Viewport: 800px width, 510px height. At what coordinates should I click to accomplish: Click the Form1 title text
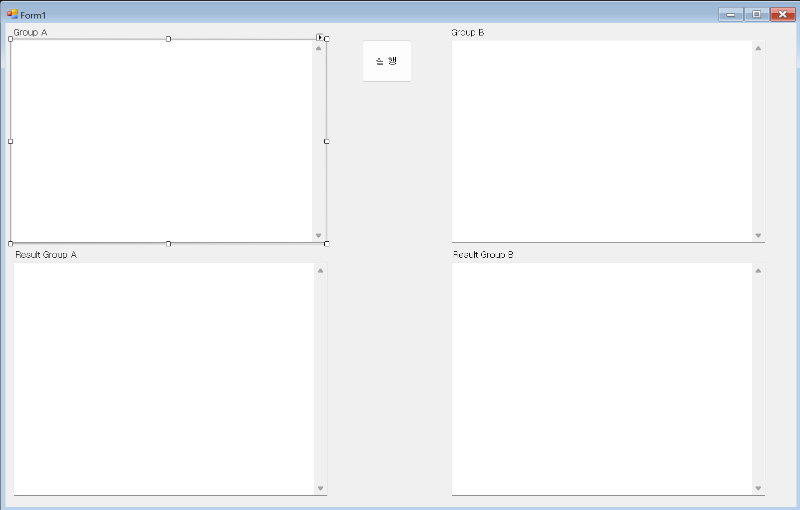[x=33, y=15]
